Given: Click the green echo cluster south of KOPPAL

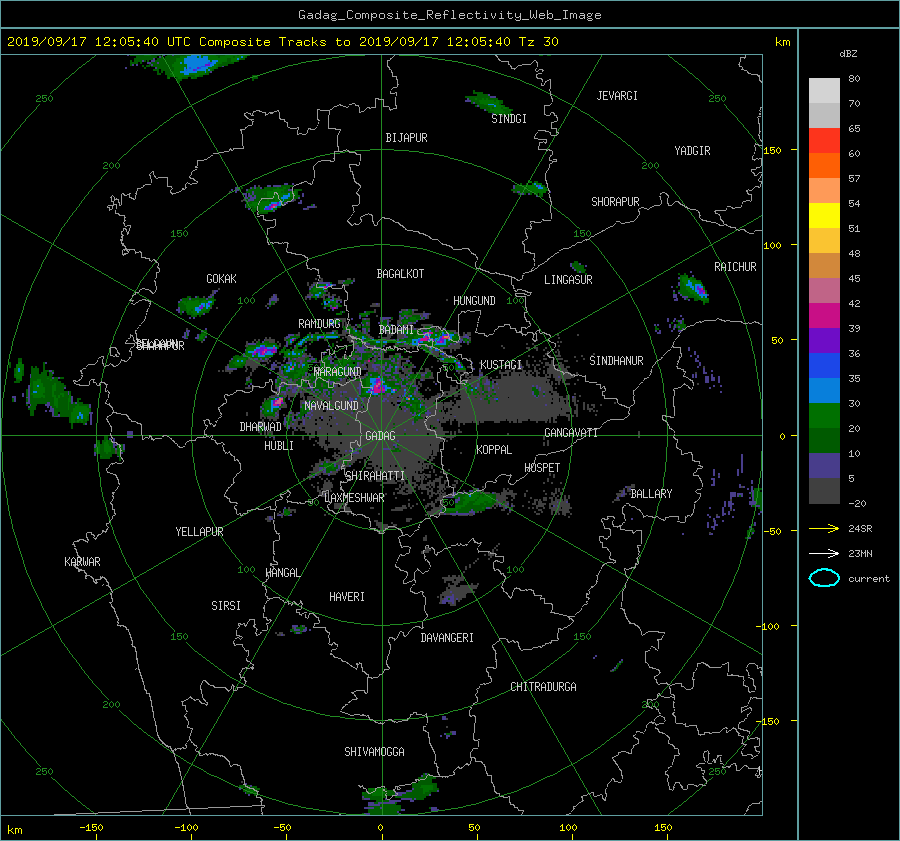Looking at the screenshot, I should [473, 502].
